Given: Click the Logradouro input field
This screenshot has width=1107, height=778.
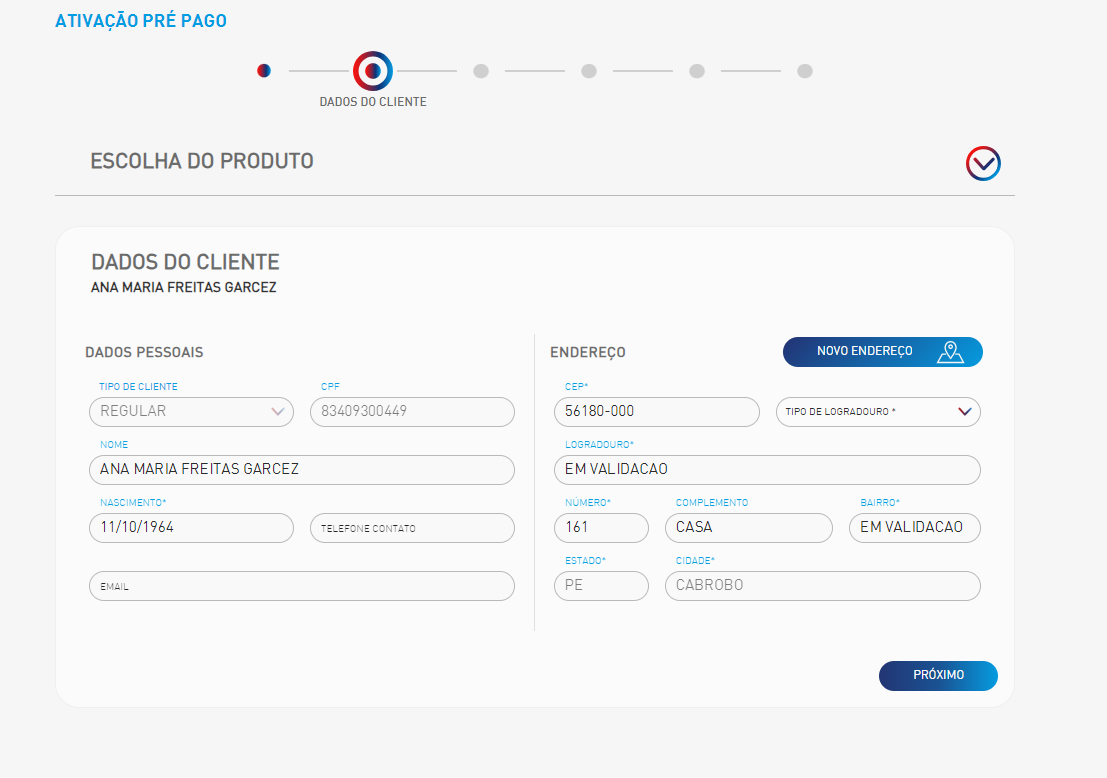Looking at the screenshot, I should 767,469.
